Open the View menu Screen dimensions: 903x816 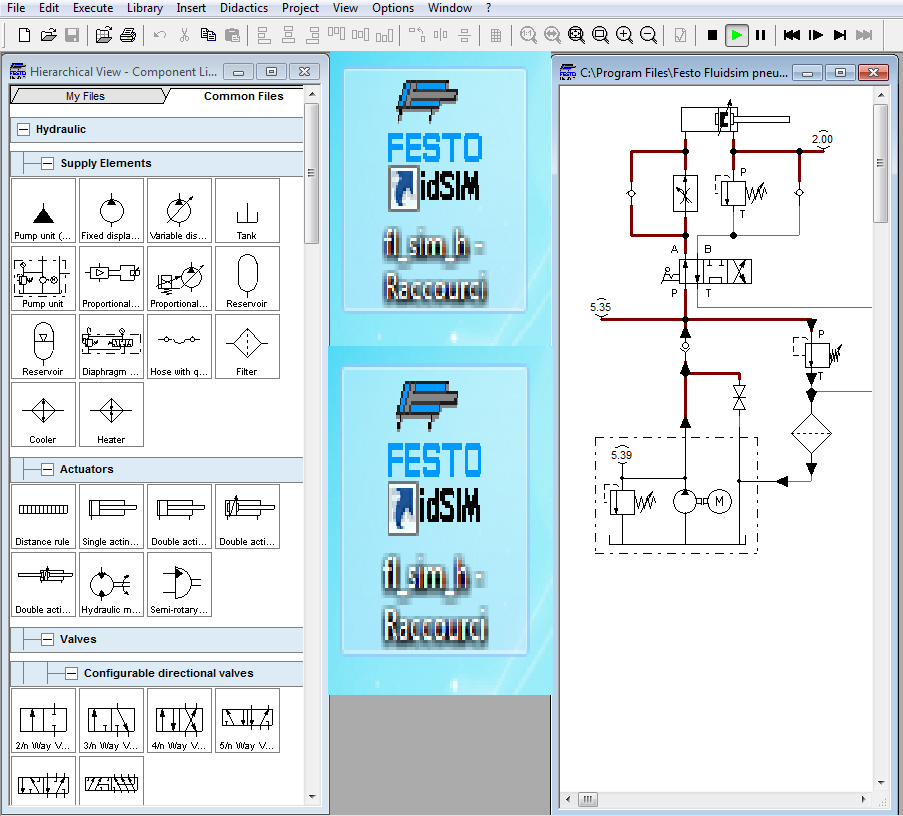point(345,8)
